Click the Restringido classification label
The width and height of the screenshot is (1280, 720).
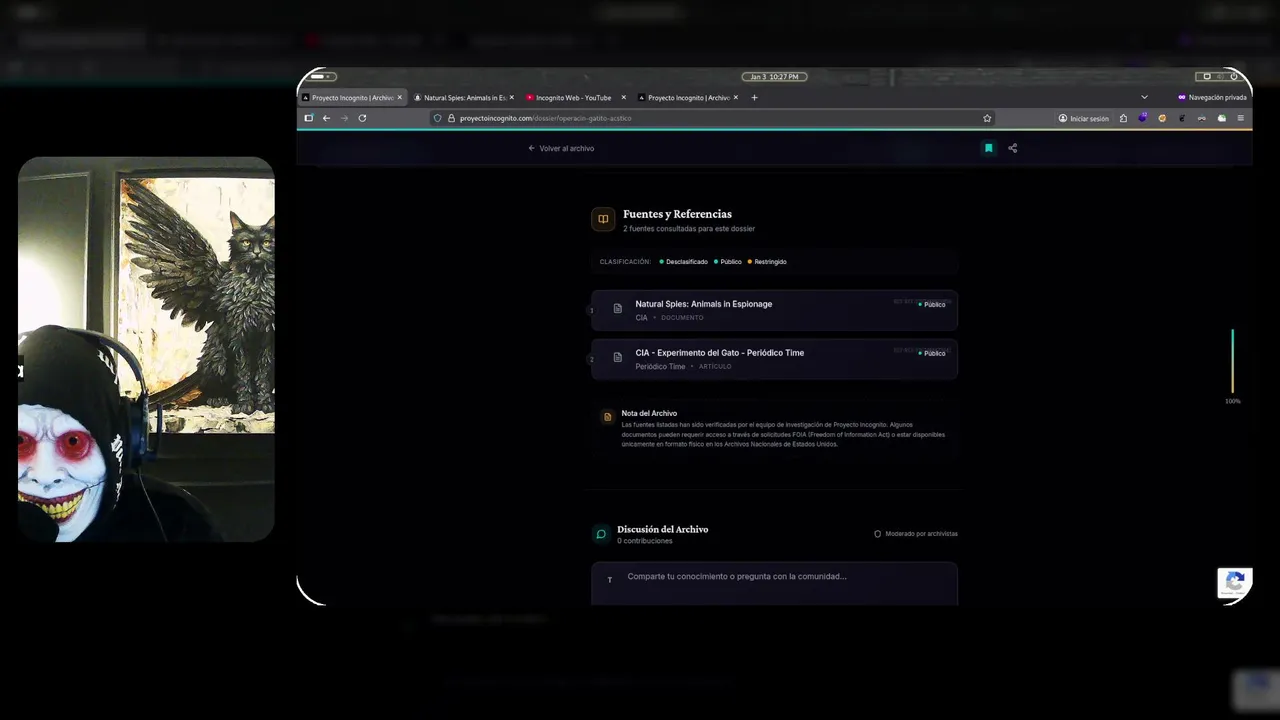pyautogui.click(x=767, y=262)
